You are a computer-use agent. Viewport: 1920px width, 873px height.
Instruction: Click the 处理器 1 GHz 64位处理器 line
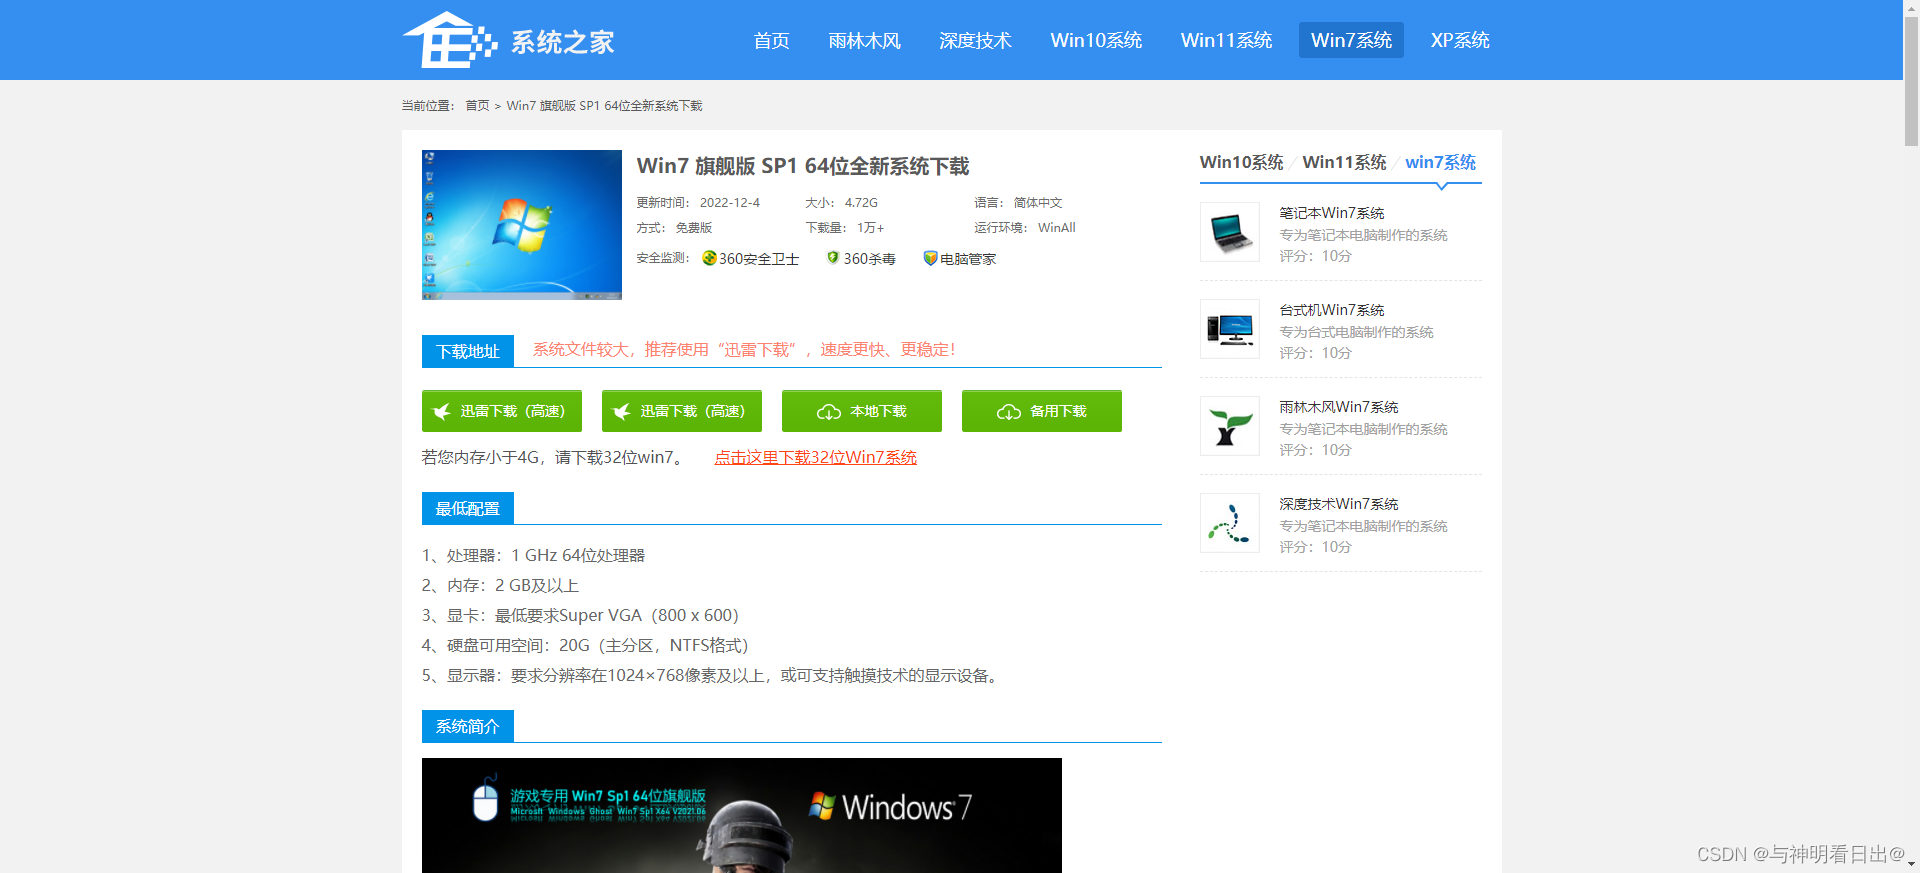(x=533, y=555)
